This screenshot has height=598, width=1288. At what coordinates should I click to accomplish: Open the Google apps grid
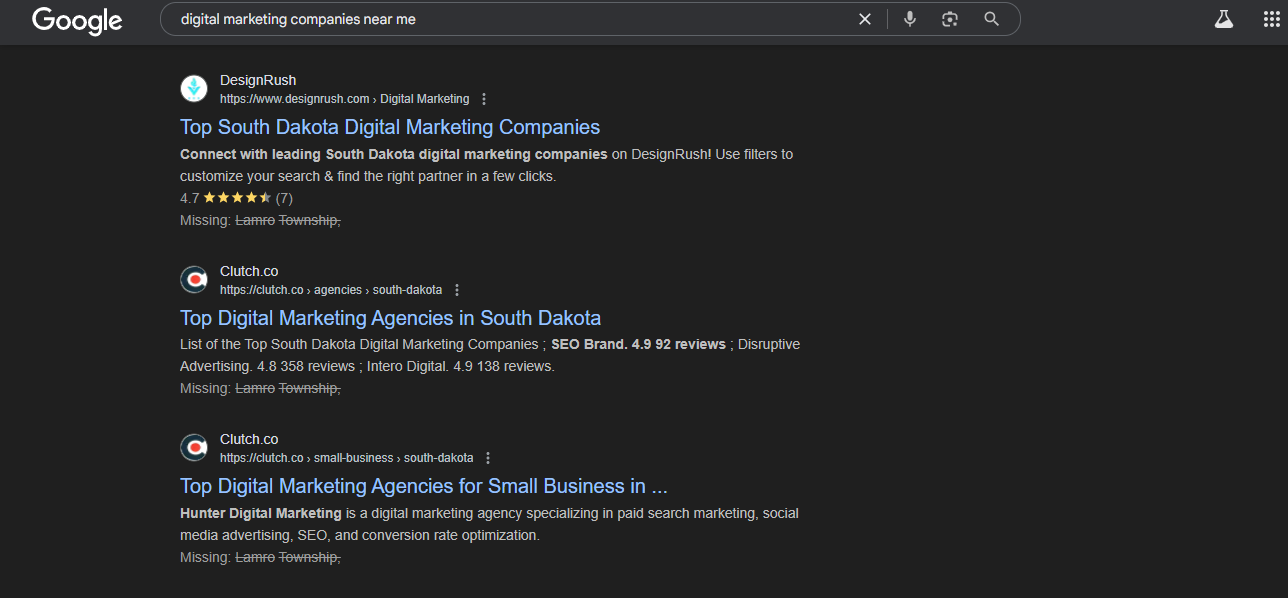(x=1272, y=19)
